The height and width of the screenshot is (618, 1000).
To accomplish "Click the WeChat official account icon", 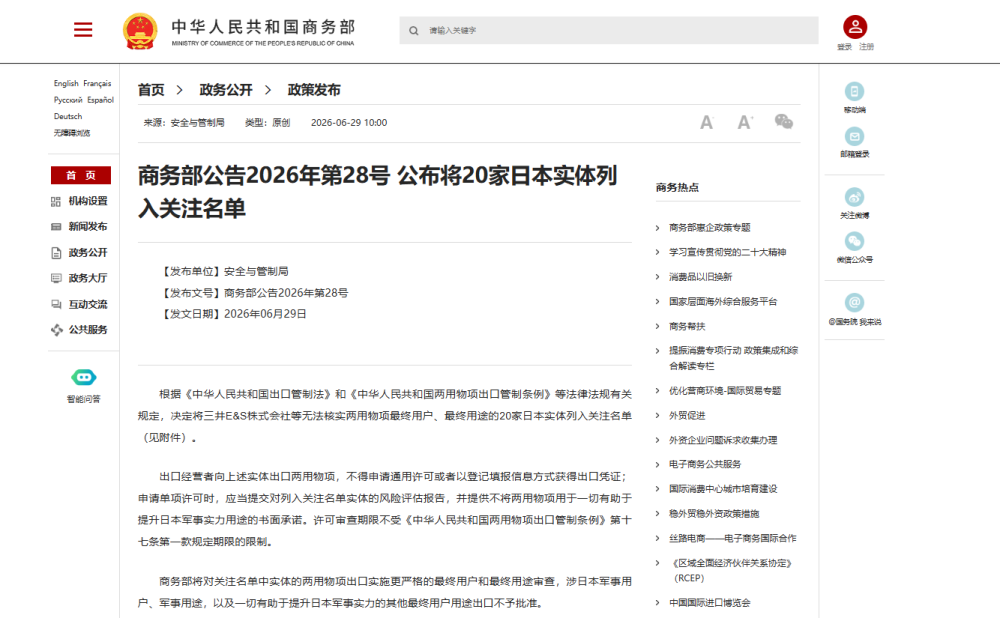I will click(x=855, y=241).
